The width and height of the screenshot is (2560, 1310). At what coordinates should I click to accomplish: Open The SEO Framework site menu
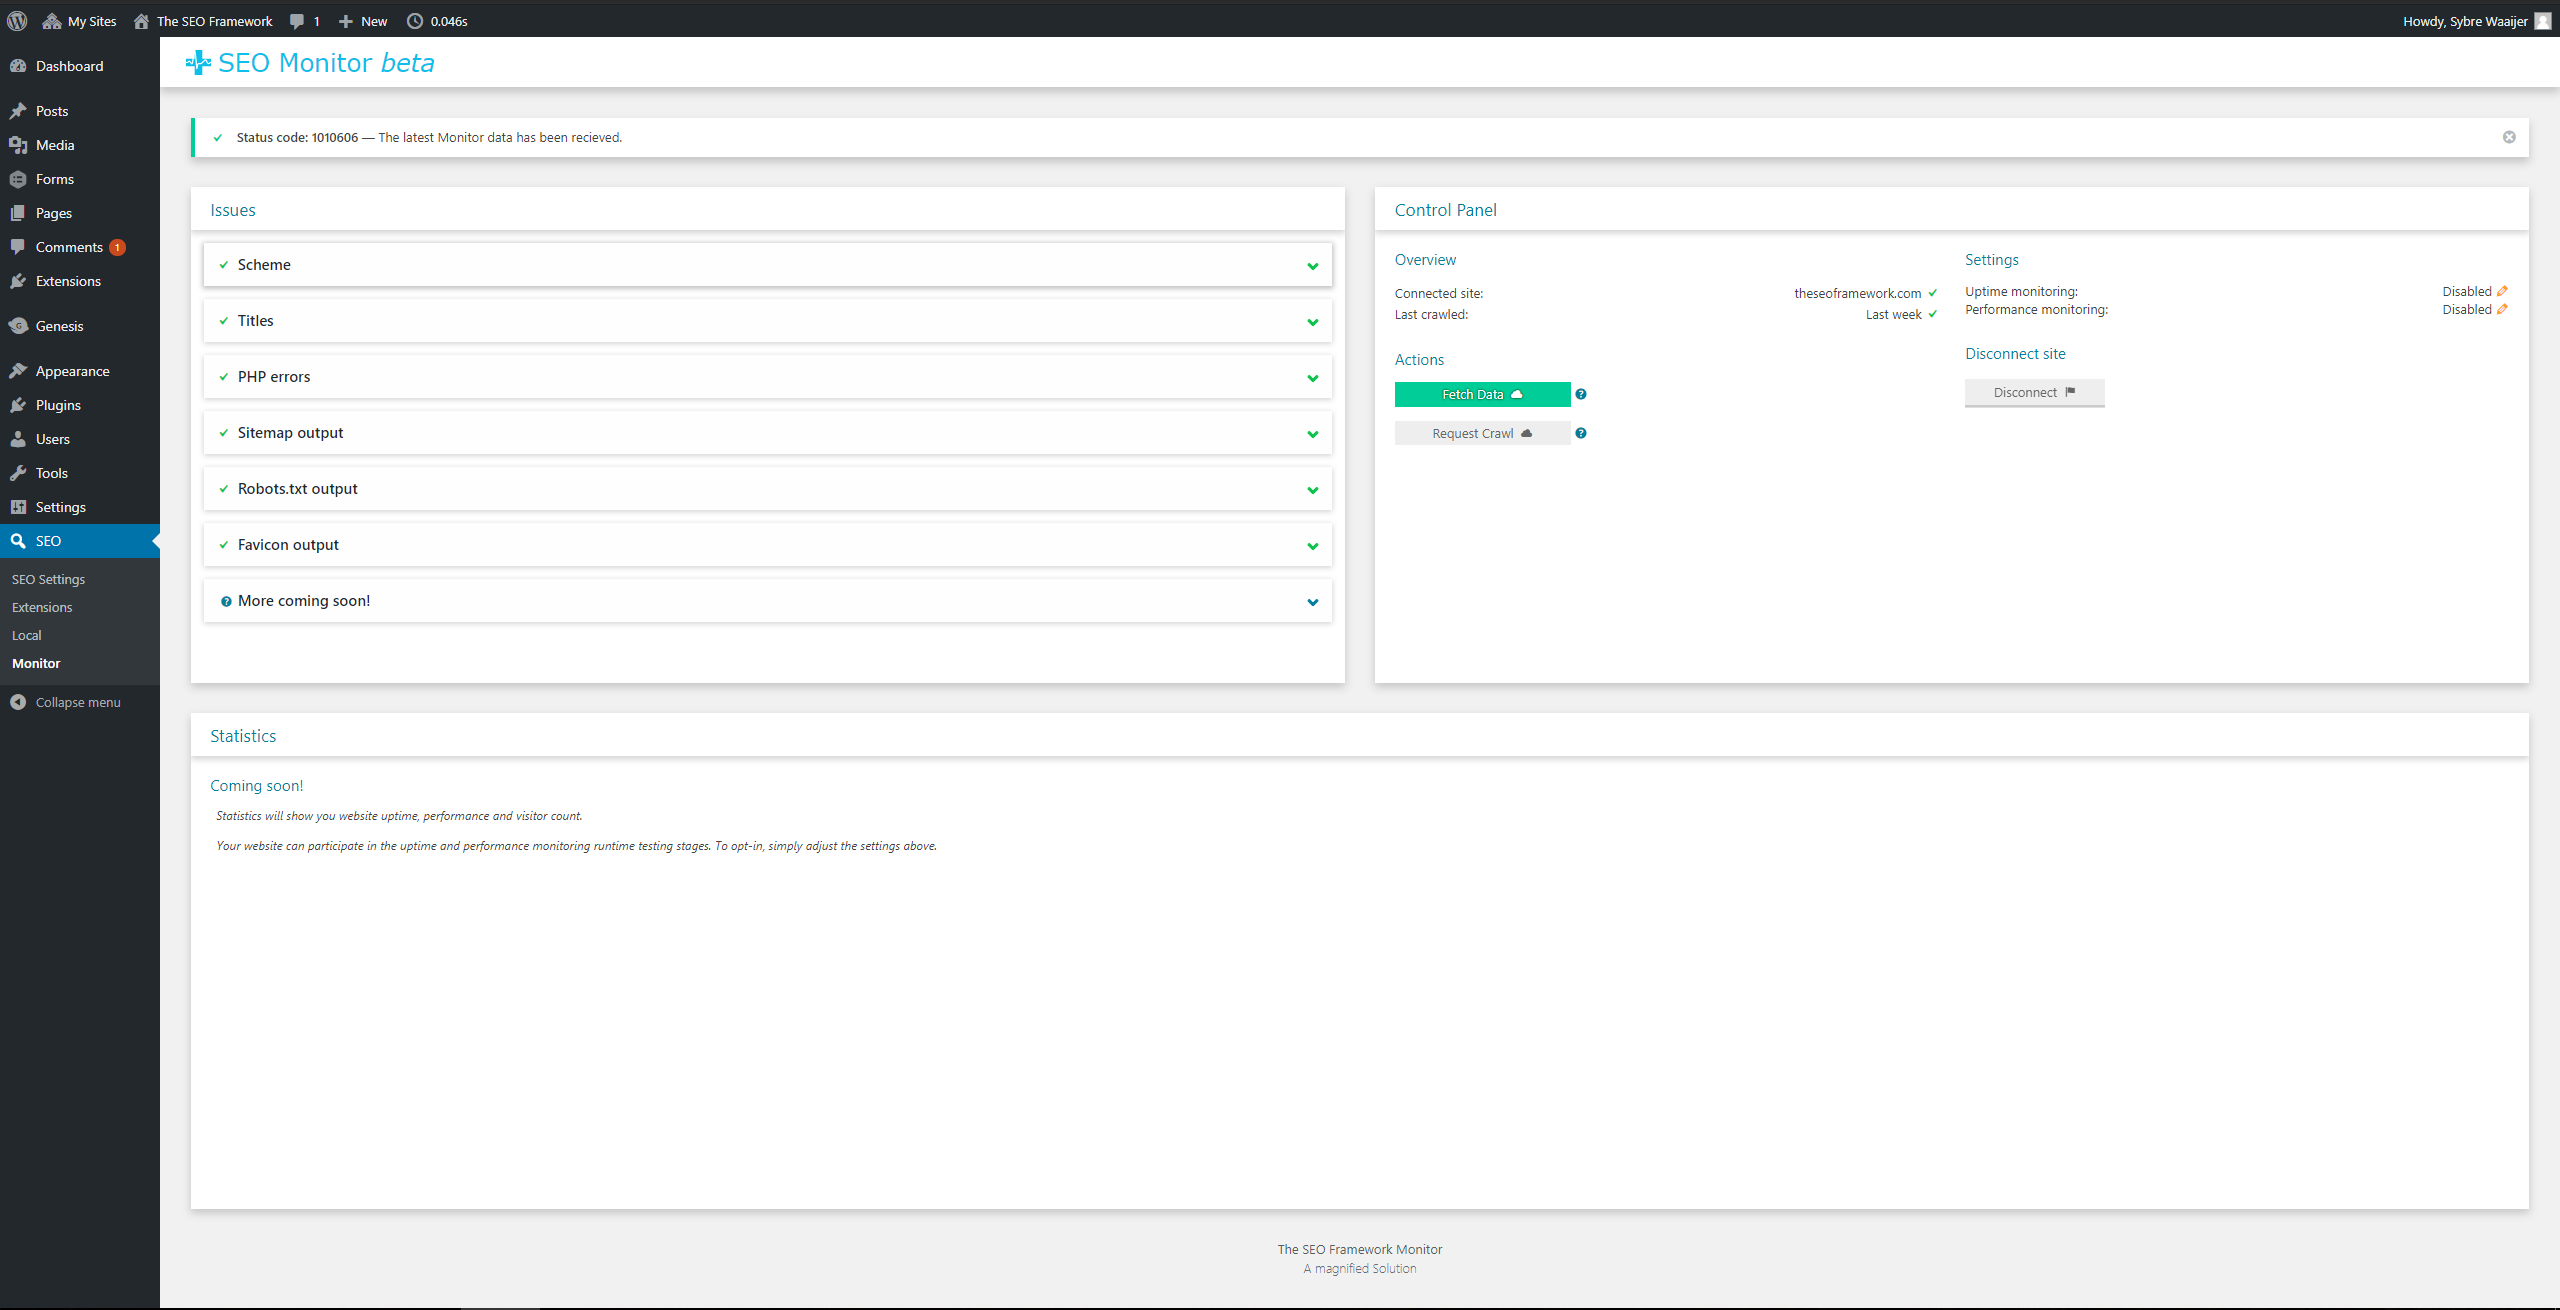[x=203, y=21]
